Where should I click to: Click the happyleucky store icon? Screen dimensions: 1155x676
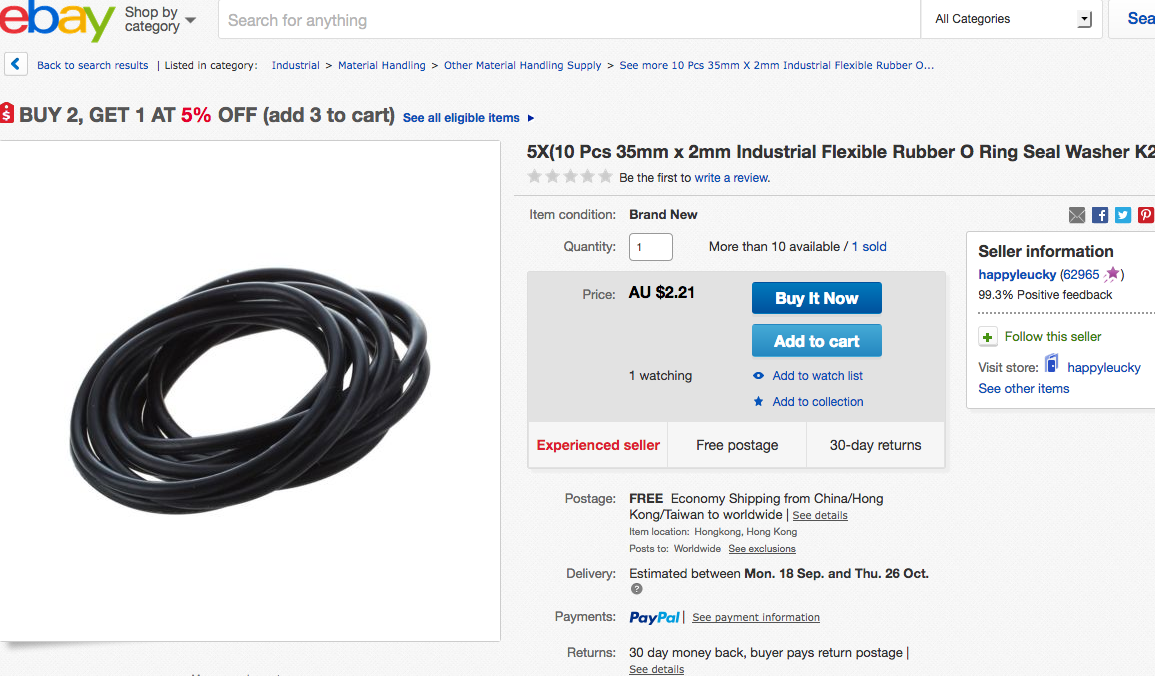(x=1052, y=366)
